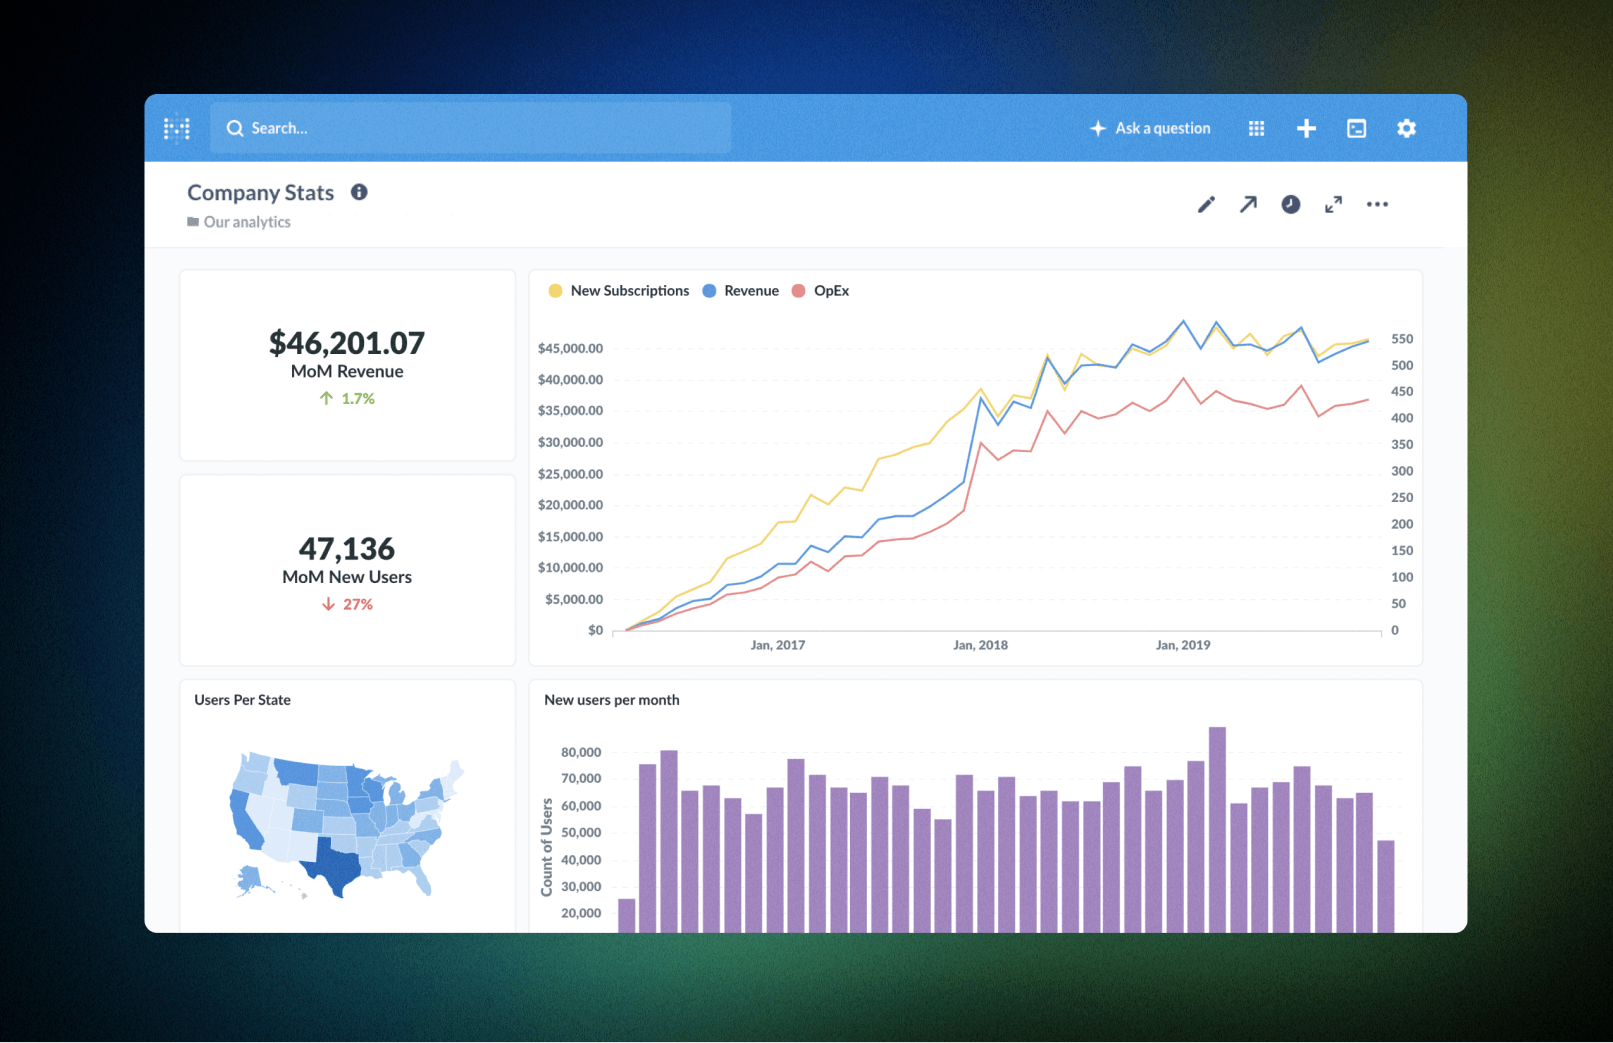Viewport: 1613px width, 1043px height.
Task: Click the tallest purple bar in chart
Action: point(1217,830)
